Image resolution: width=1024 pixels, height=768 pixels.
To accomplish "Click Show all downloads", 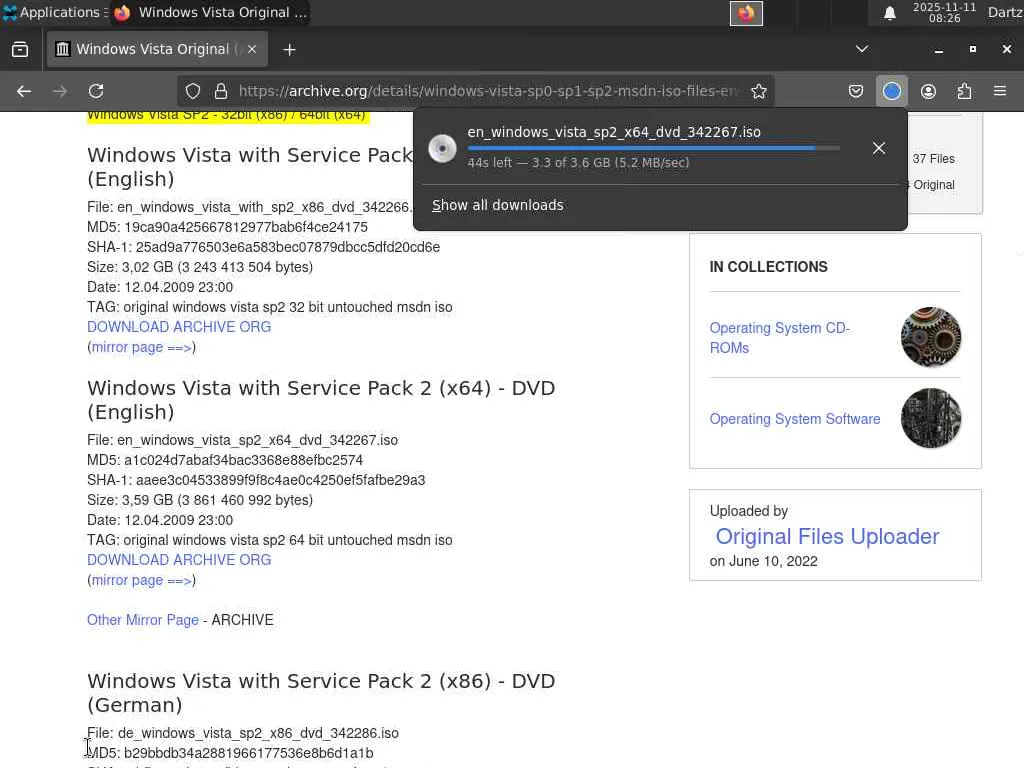I will [x=498, y=205].
